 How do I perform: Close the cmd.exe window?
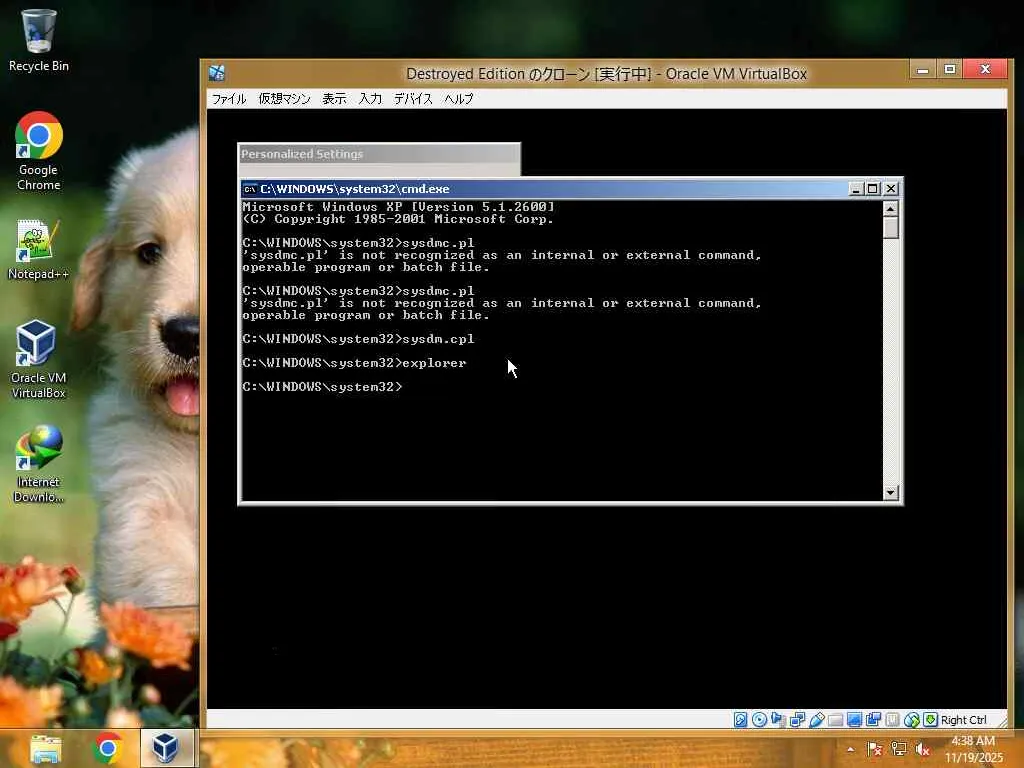click(x=891, y=189)
